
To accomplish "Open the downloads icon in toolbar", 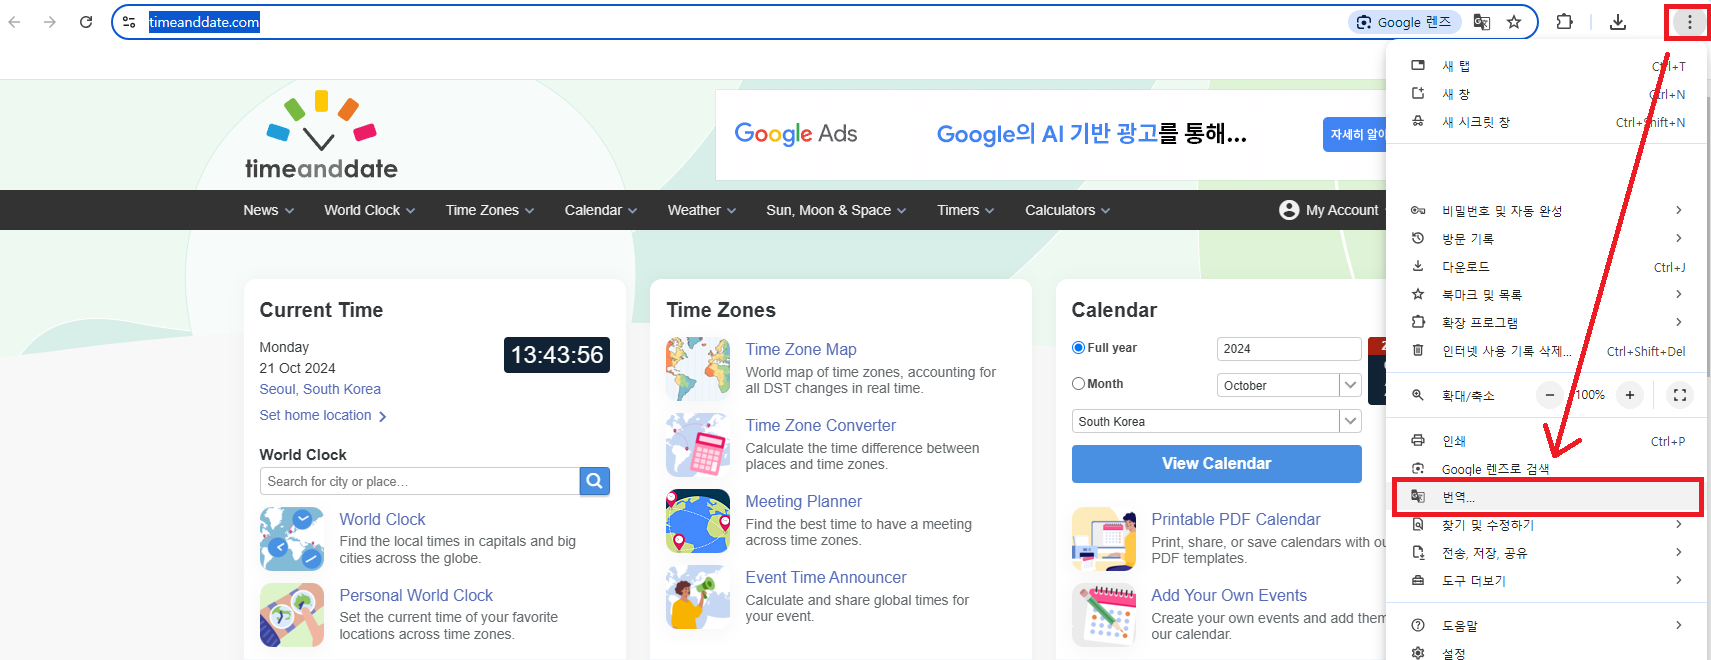I will pos(1618,22).
